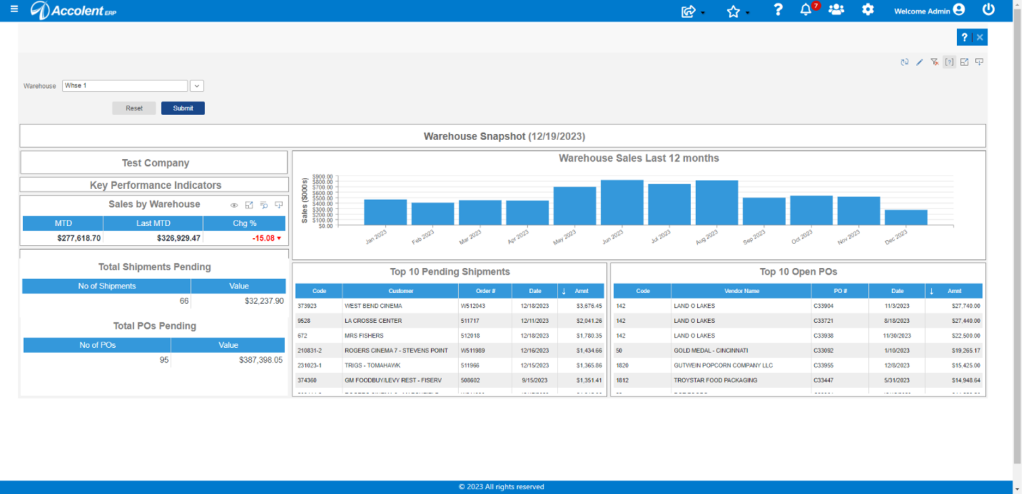This screenshot has height=494, width=1024.
Task: Sort Top 10 Pending Shipments by Amnt arrow
Action: (564, 291)
